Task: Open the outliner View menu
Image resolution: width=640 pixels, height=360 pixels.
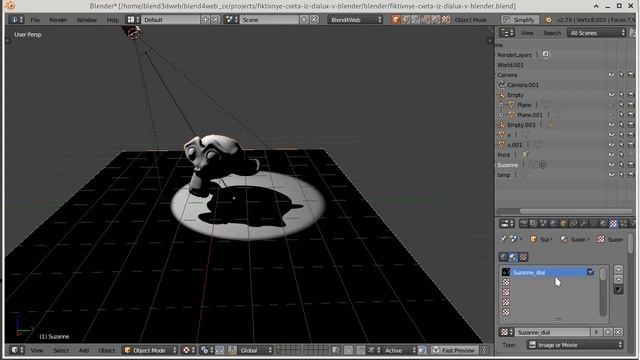Action: [527, 33]
